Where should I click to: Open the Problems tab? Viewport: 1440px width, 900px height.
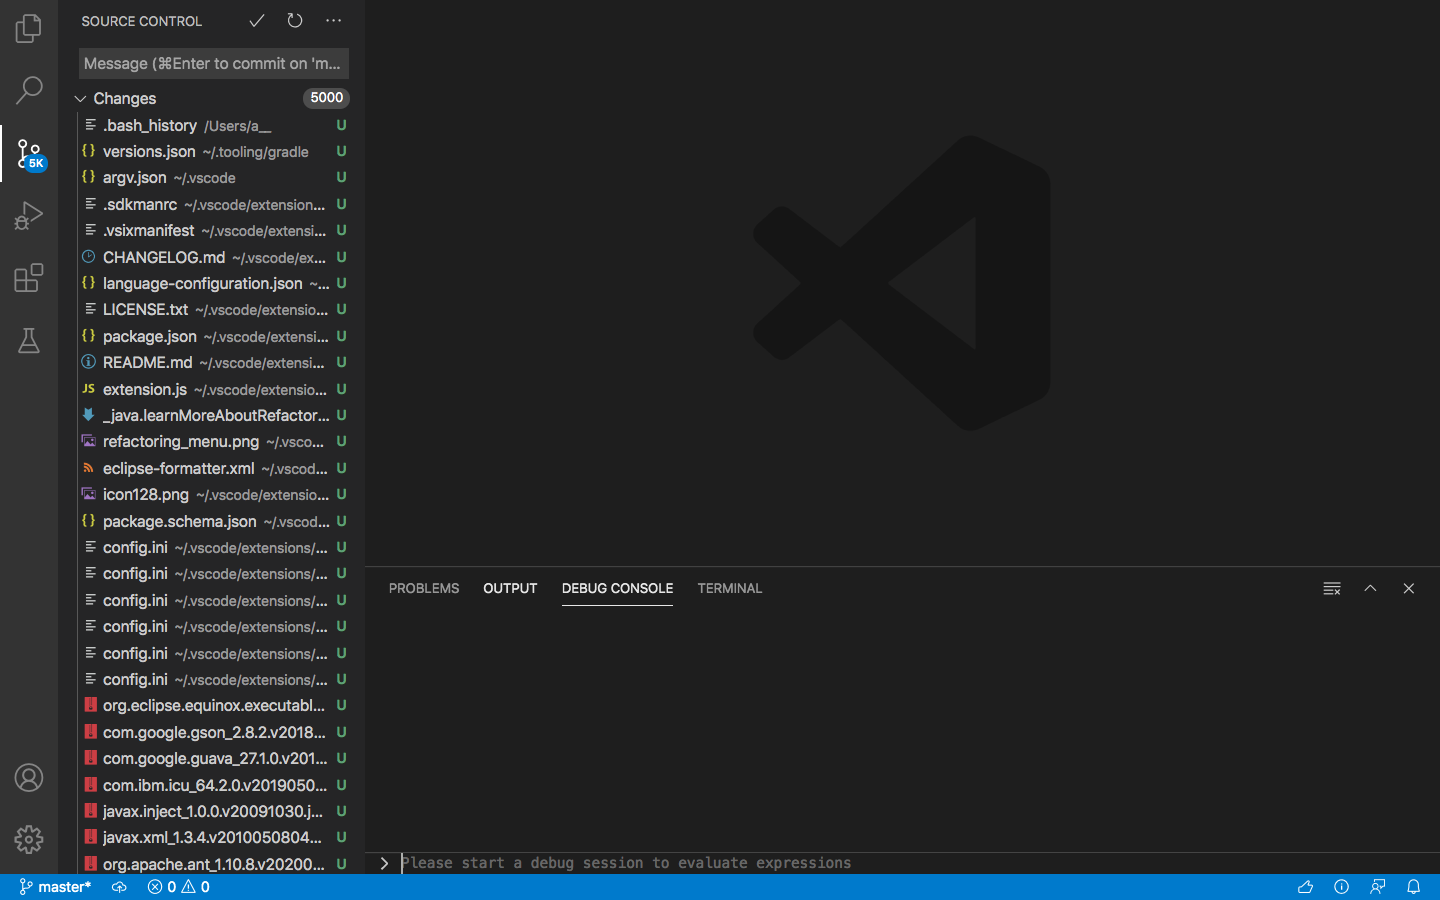[424, 588]
